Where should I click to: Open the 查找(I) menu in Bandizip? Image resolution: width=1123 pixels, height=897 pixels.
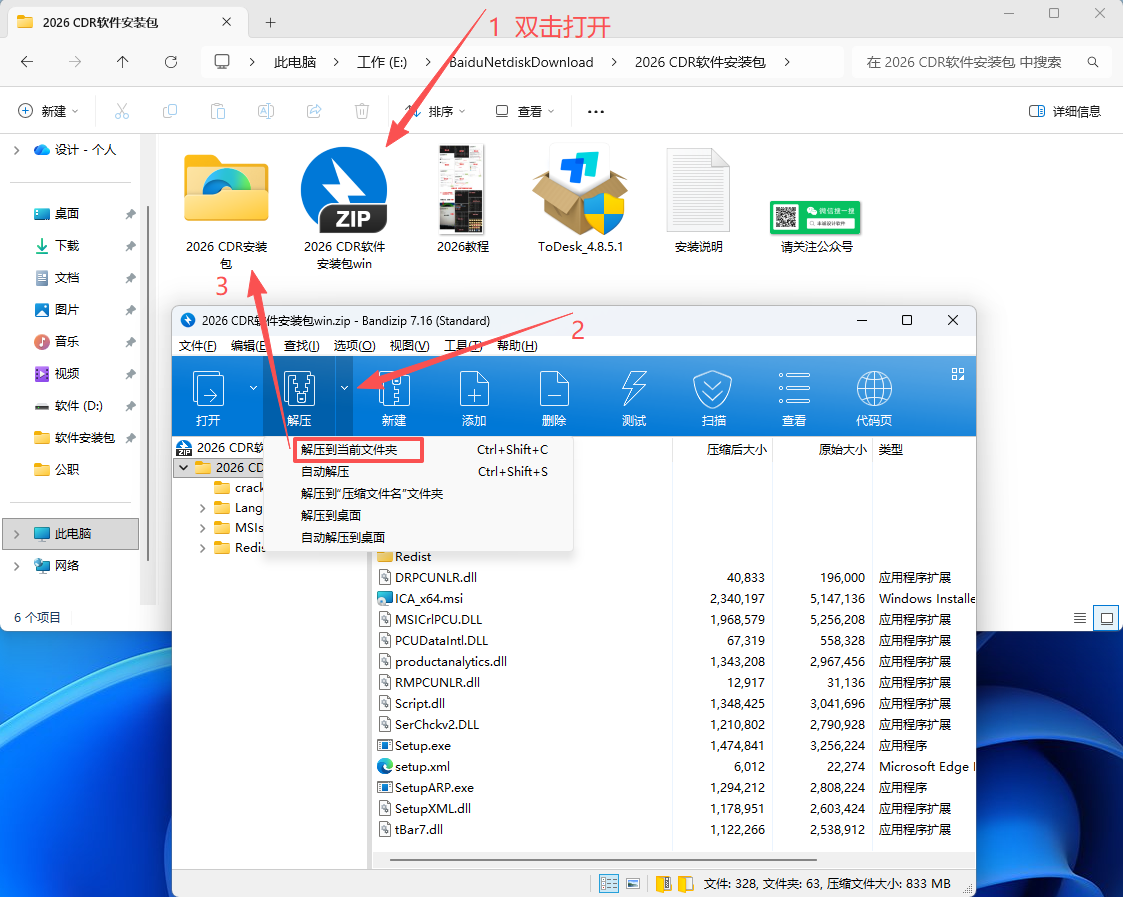pyautogui.click(x=302, y=345)
